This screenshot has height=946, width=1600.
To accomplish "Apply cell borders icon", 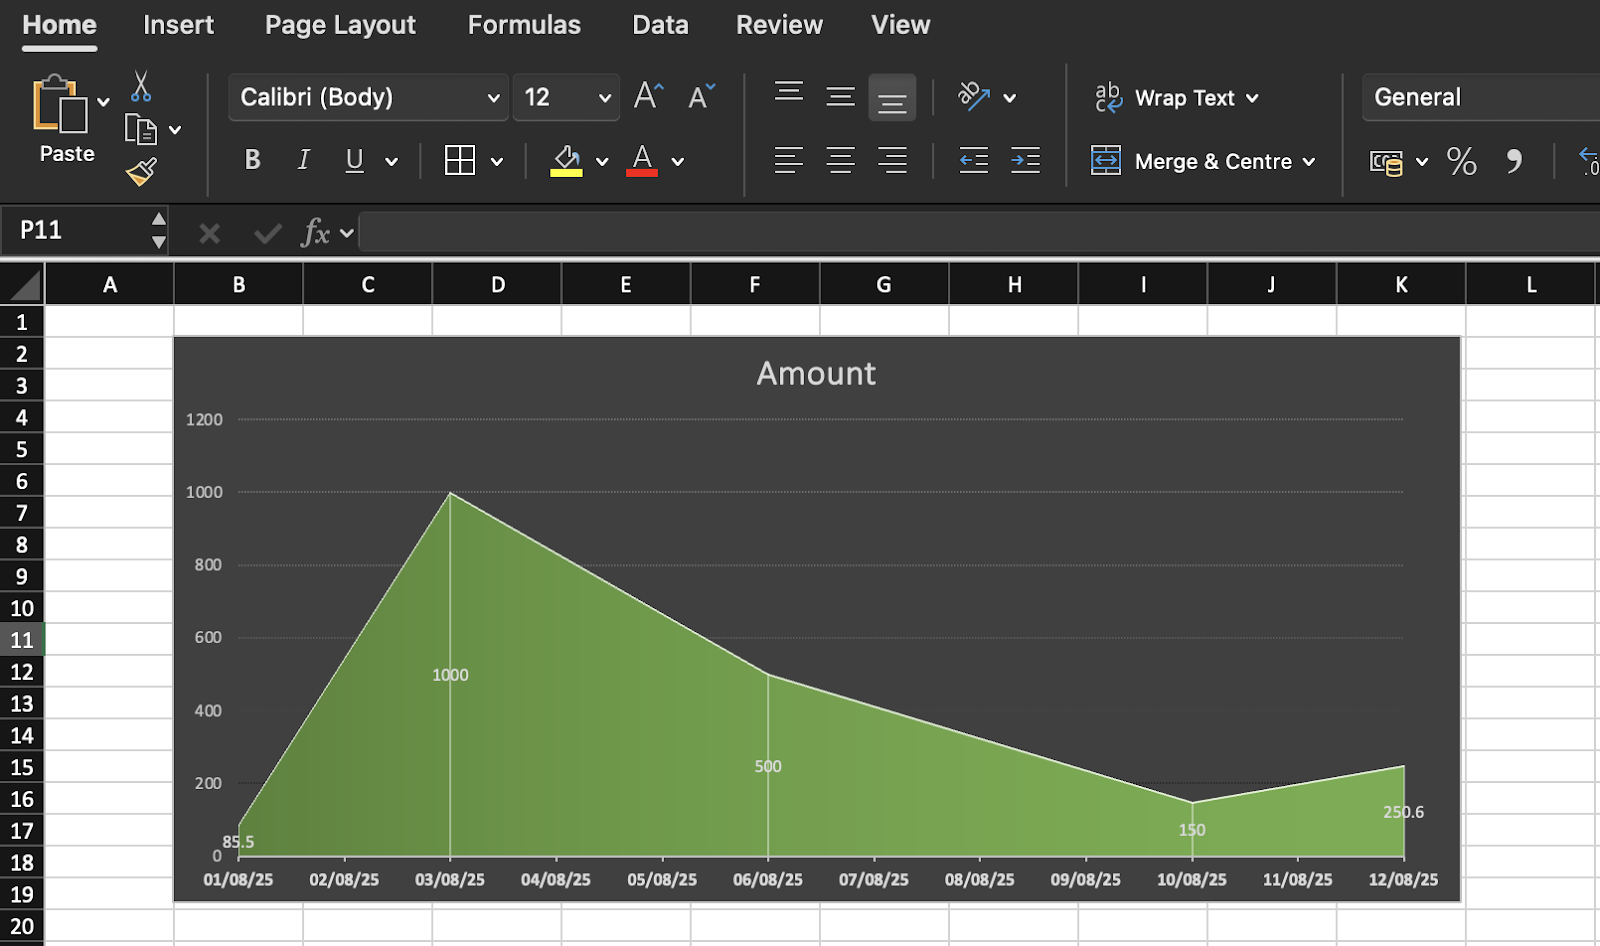I will [x=460, y=160].
